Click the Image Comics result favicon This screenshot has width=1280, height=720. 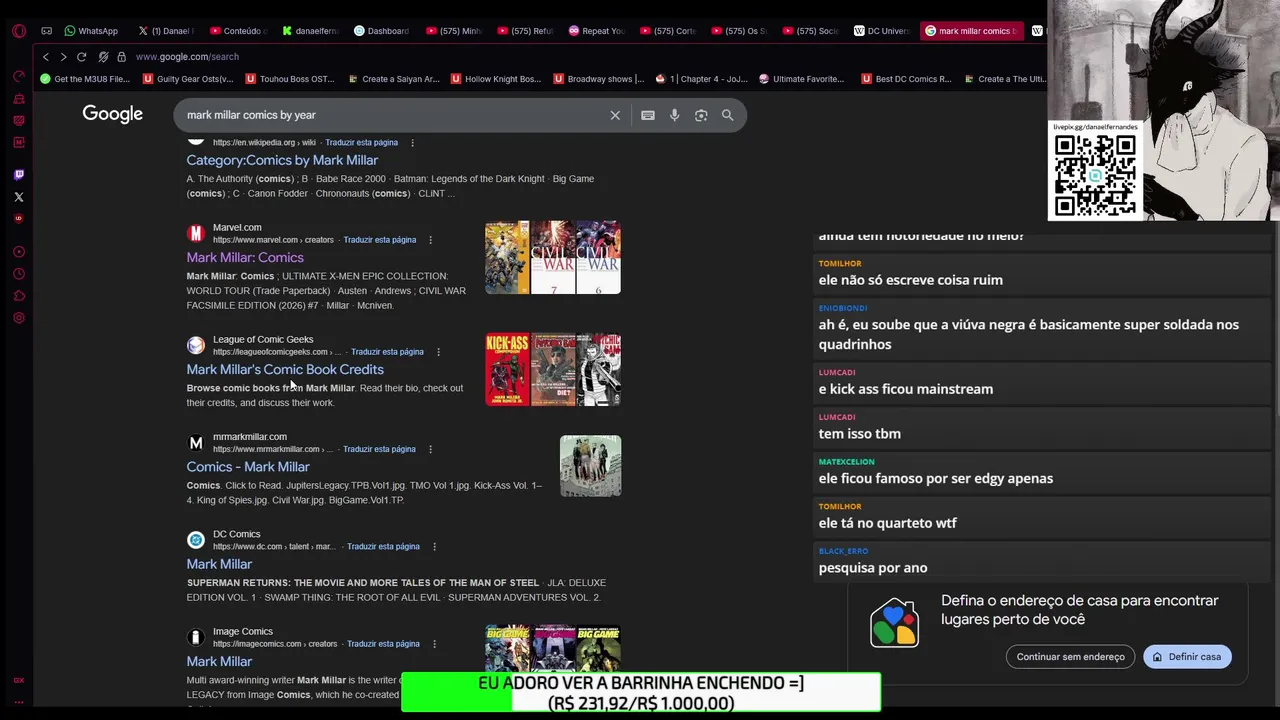(x=196, y=637)
